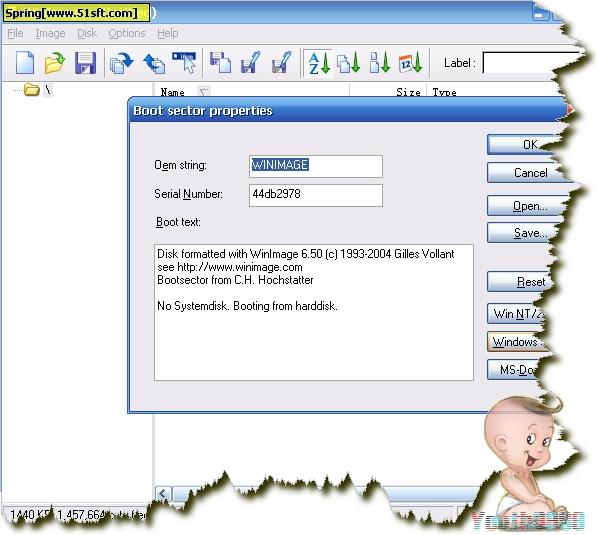Screen dimensions: 599x535
Task: Open the File menu
Action: [15, 34]
